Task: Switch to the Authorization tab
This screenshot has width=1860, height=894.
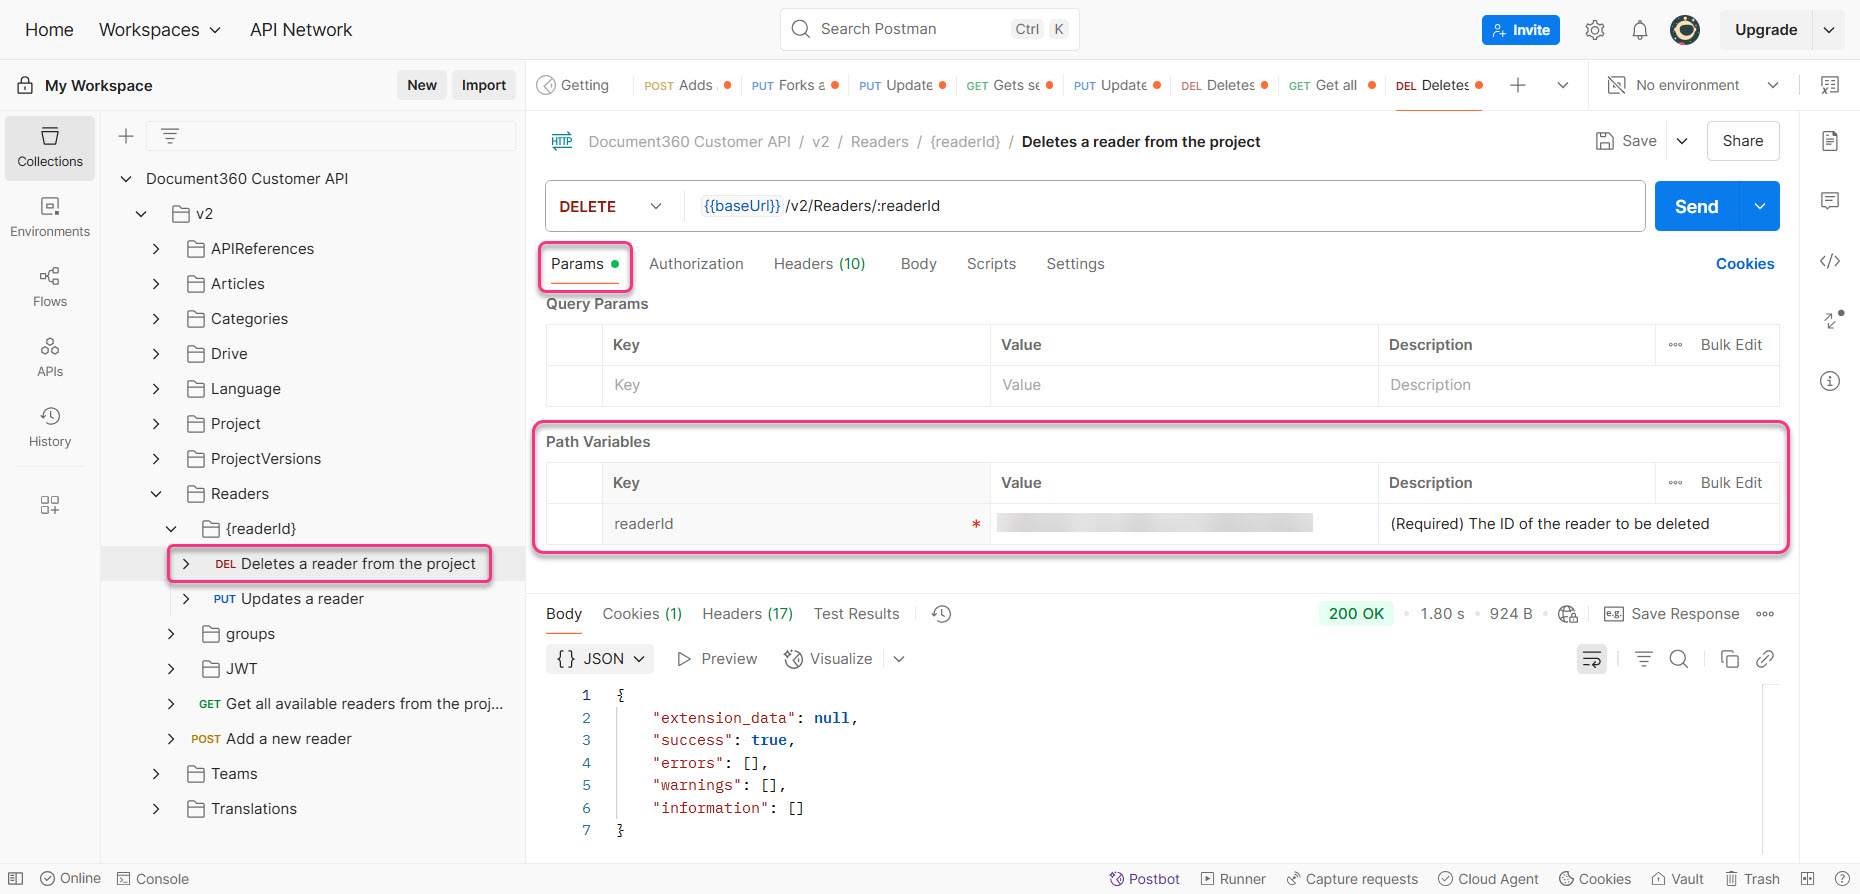Action: [x=696, y=264]
